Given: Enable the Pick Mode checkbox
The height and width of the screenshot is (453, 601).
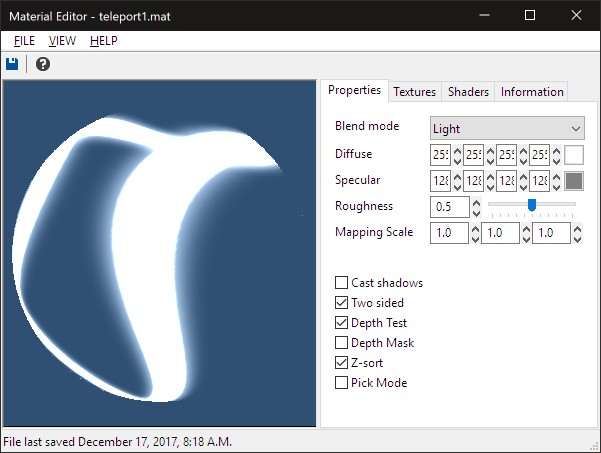Looking at the screenshot, I should pos(342,383).
